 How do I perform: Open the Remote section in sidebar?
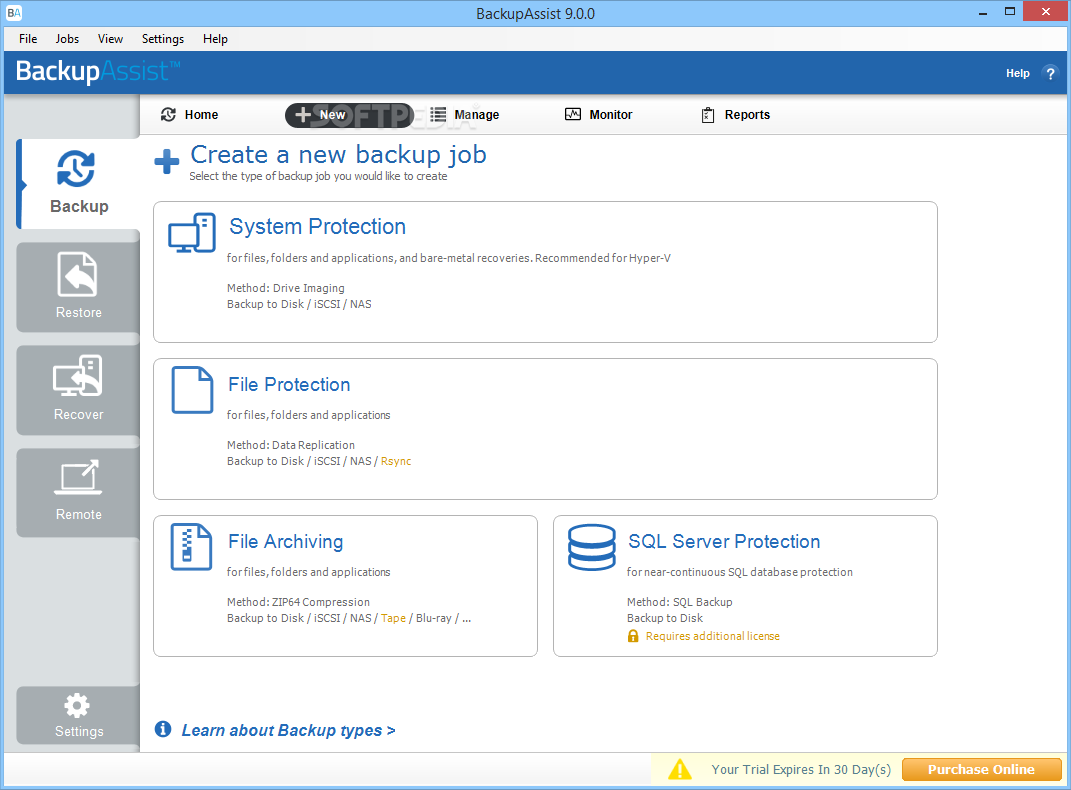point(79,492)
